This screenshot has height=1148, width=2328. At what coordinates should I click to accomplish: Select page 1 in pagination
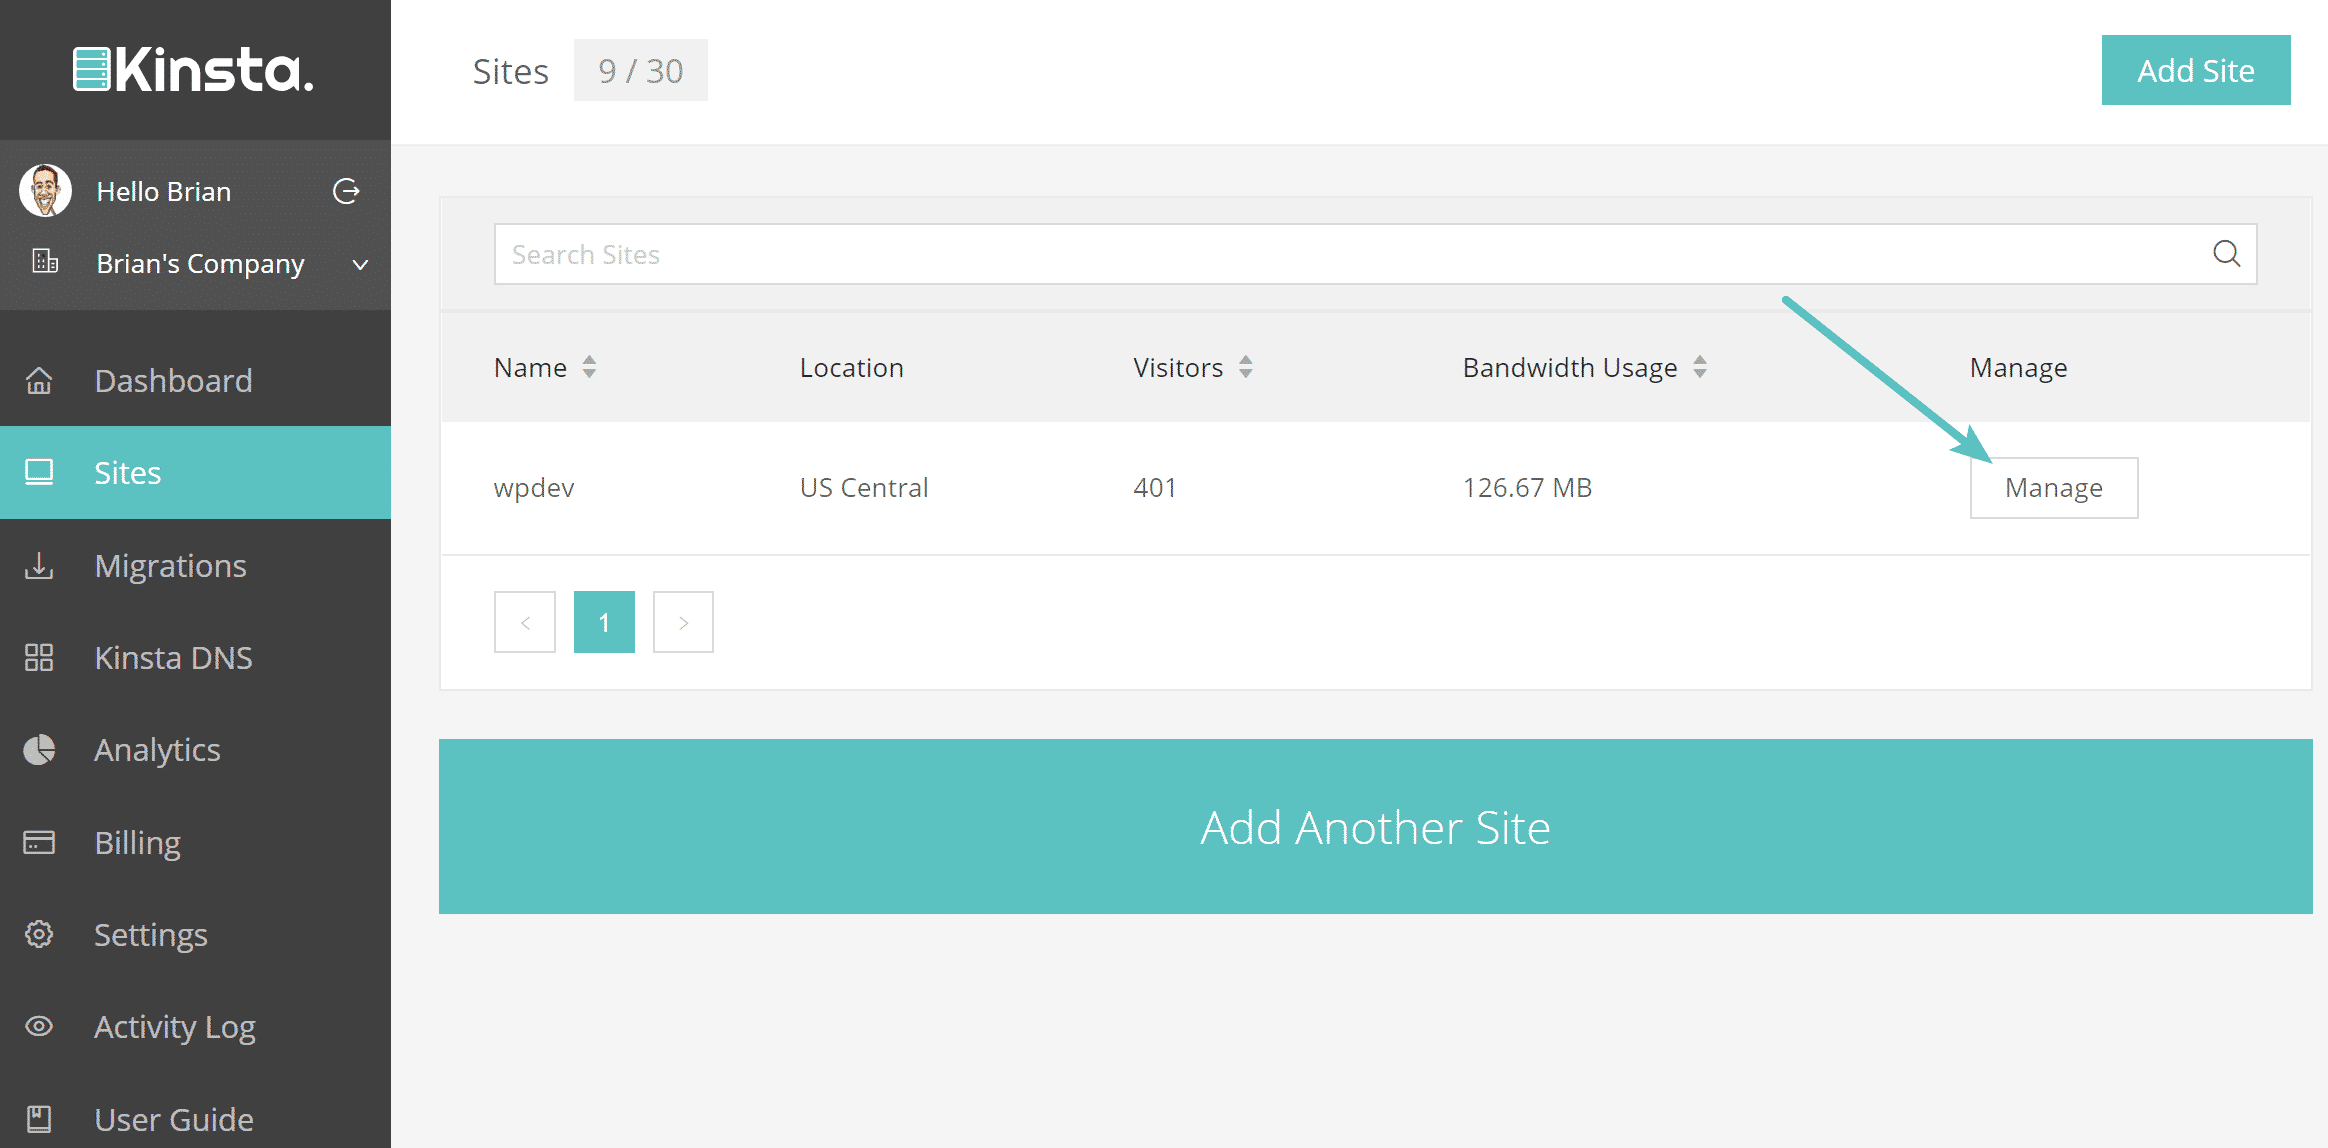(x=604, y=622)
